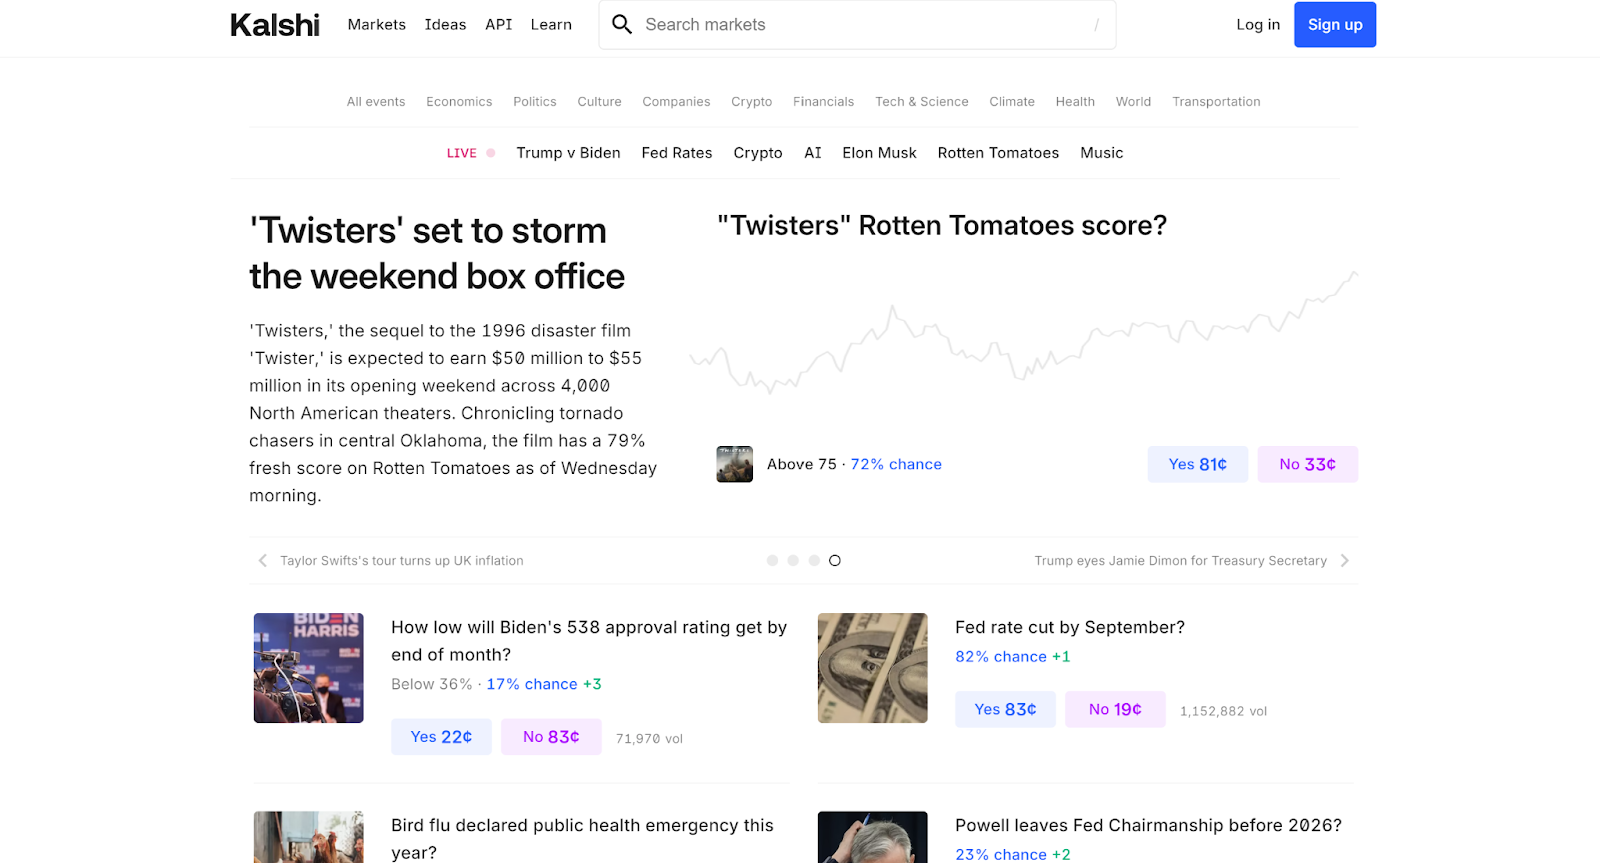Click the dollar bill market thumbnail
The image size is (1600, 863).
click(873, 668)
